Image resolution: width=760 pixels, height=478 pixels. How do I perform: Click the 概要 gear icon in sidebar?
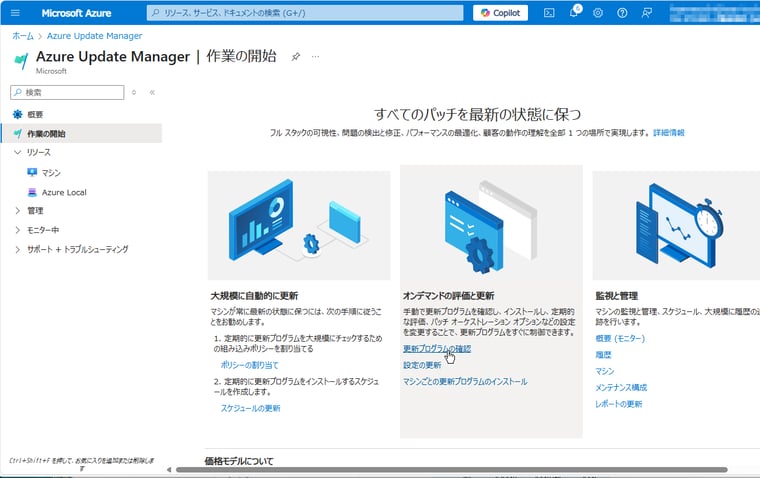click(x=17, y=114)
